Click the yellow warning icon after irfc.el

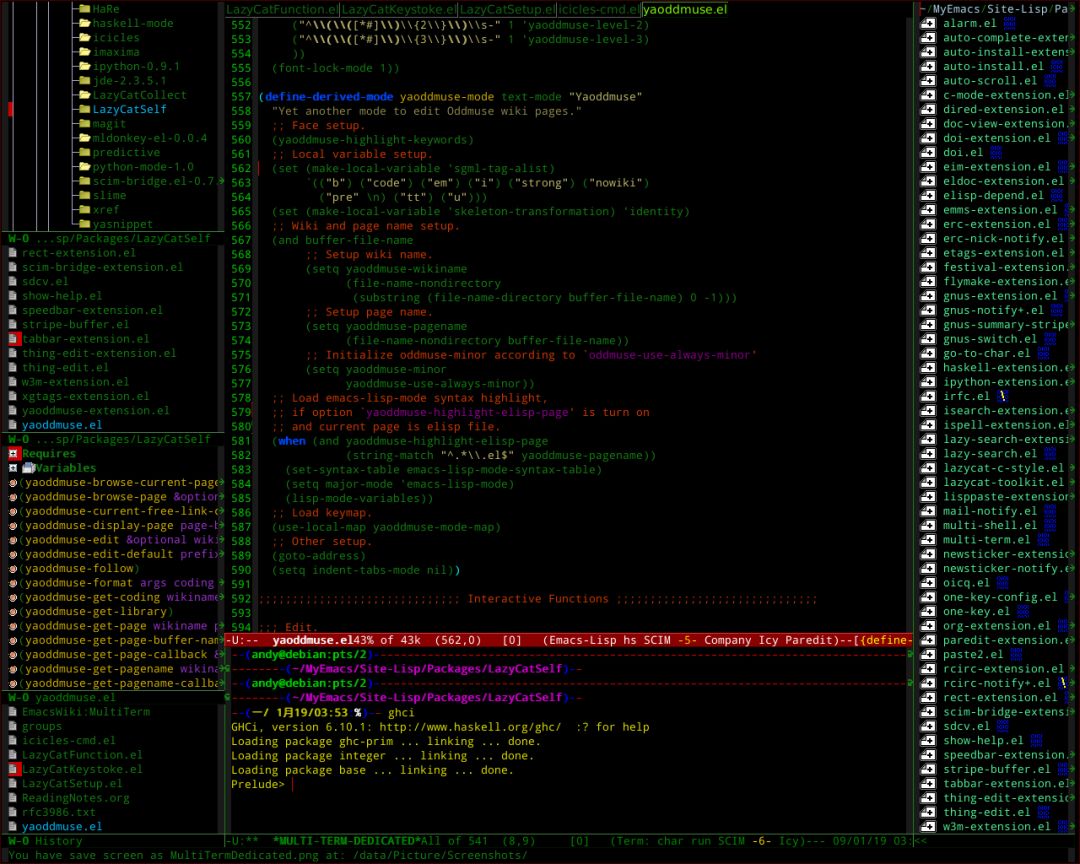click(1001, 397)
